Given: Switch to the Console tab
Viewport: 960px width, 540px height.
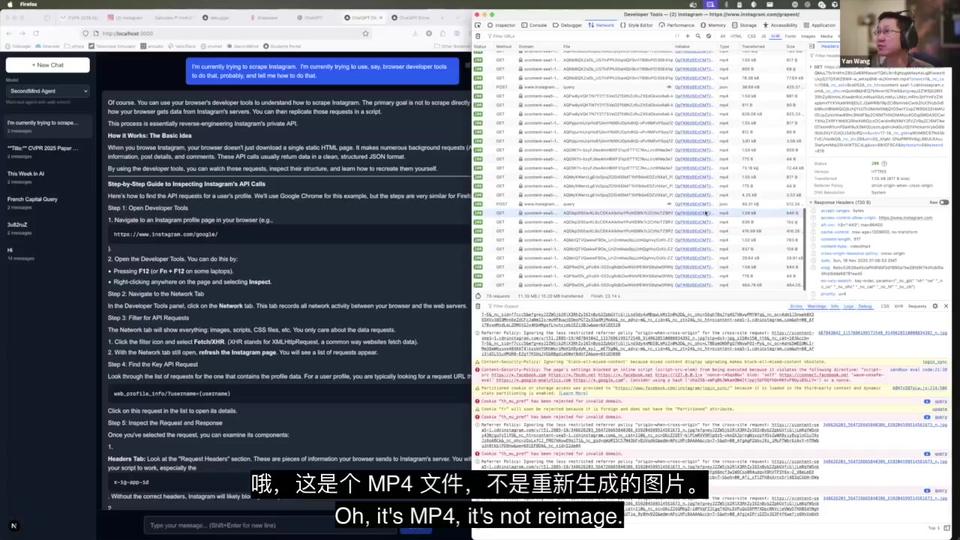Looking at the screenshot, I should (x=534, y=25).
